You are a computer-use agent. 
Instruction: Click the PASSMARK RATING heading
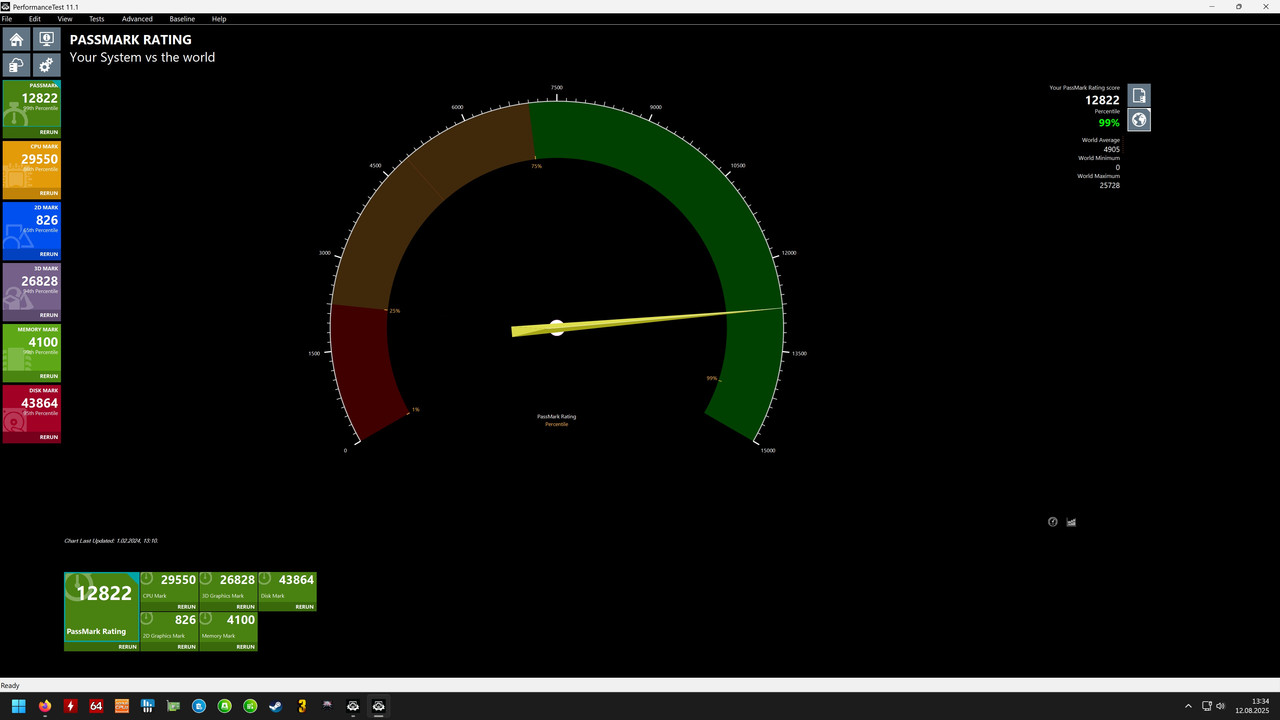130,40
